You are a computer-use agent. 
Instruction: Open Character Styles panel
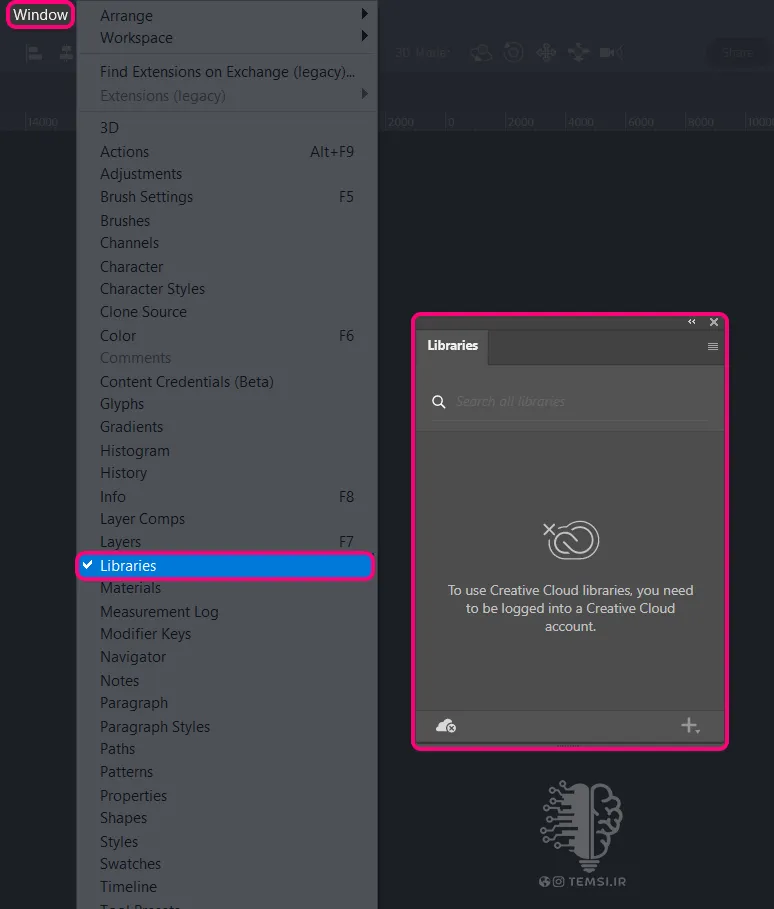click(227, 289)
